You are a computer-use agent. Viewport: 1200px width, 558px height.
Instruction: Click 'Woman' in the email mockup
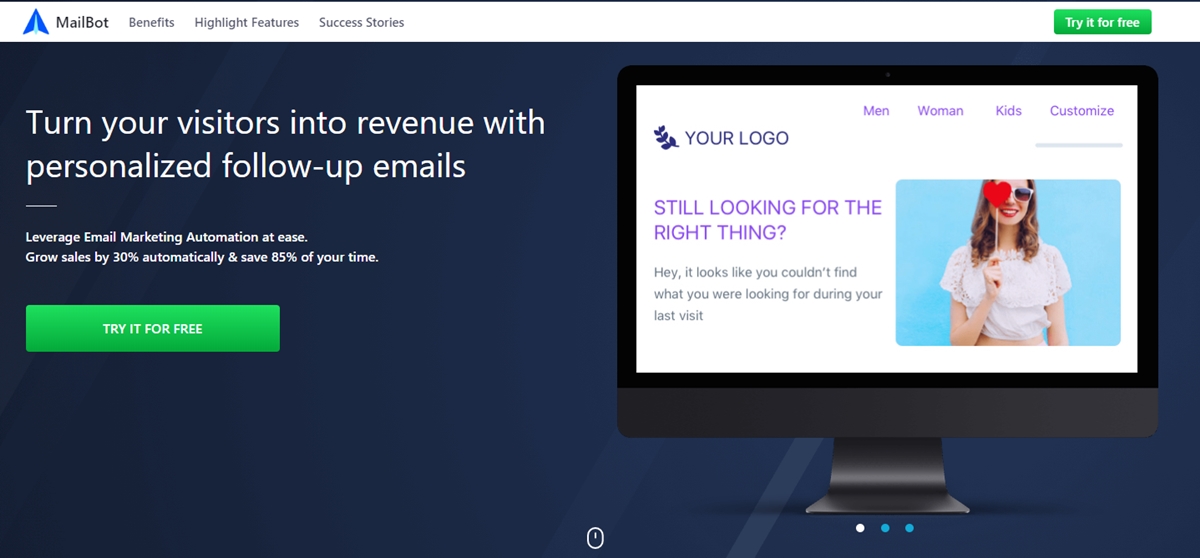[x=941, y=111]
